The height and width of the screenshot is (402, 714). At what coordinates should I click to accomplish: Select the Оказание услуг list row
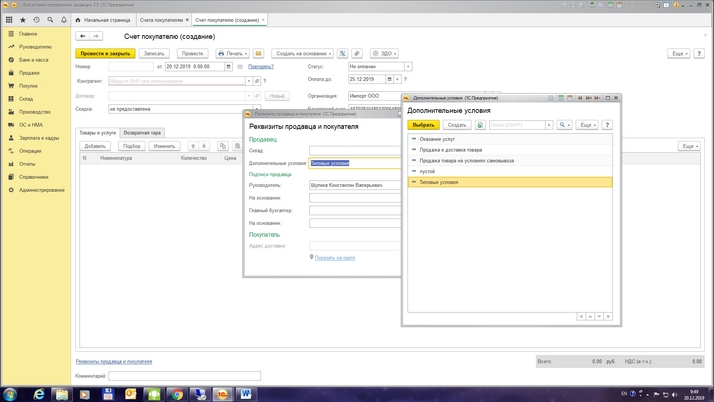pos(437,139)
